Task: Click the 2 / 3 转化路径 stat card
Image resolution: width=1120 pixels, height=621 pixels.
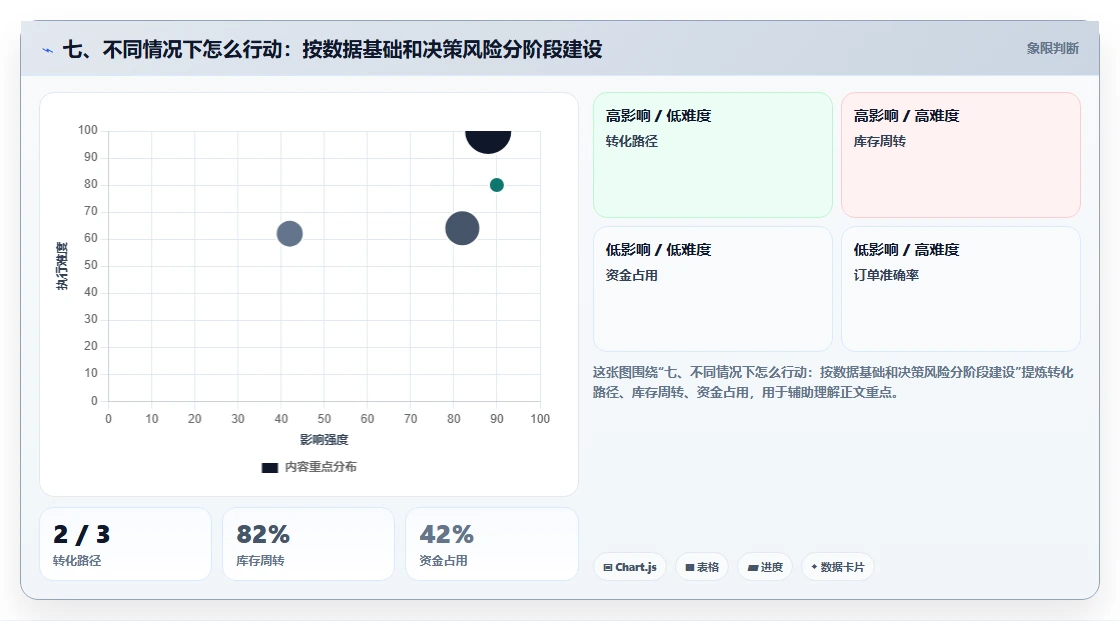Action: 125,544
